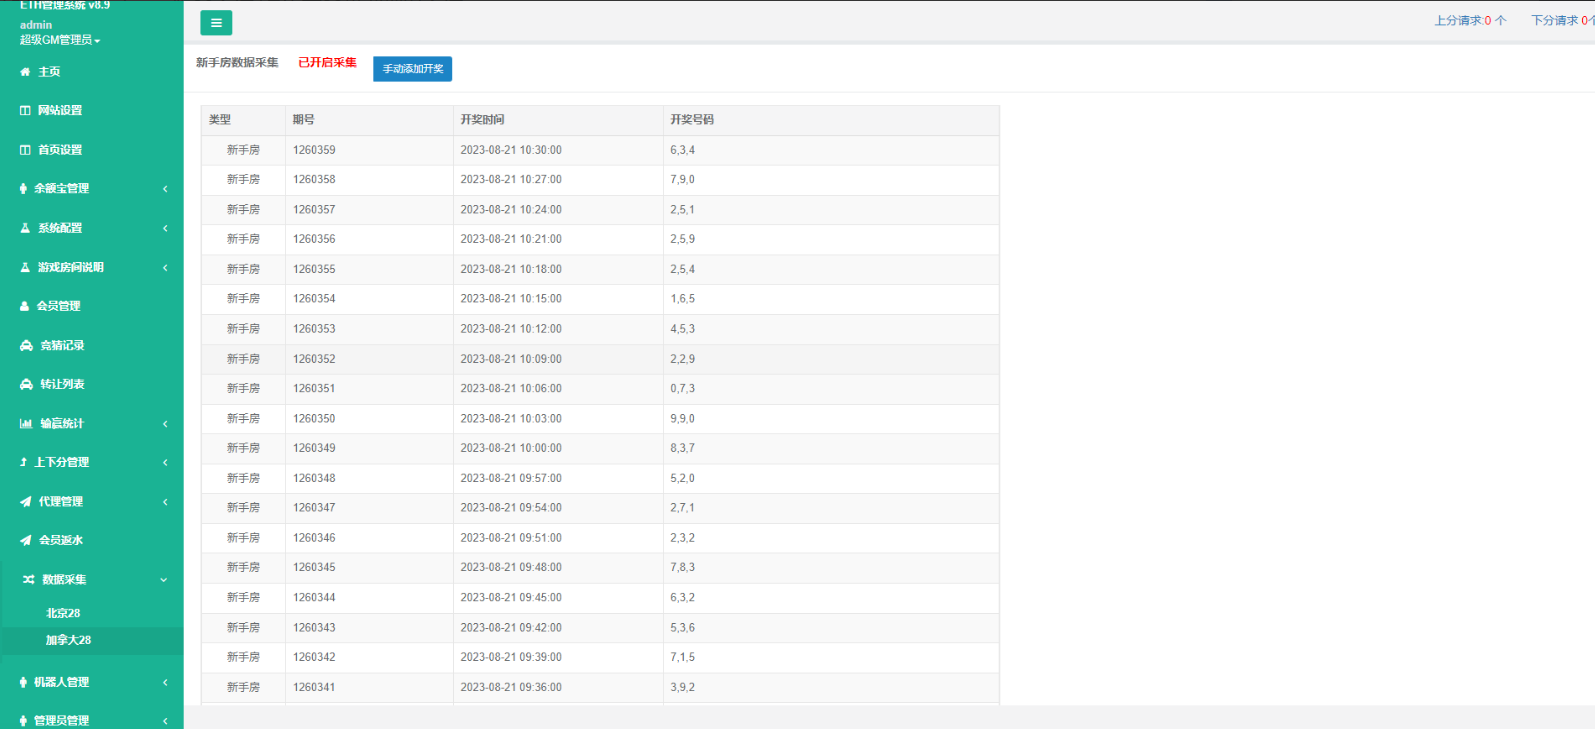This screenshot has width=1595, height=729.
Task: Open the 上分请求 notification link
Action: tap(1469, 20)
